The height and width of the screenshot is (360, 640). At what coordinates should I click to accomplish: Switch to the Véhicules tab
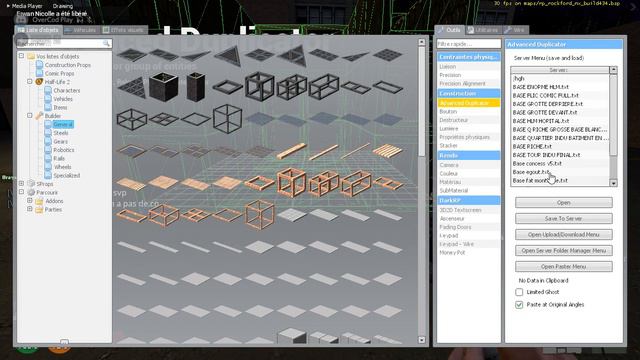click(x=80, y=30)
